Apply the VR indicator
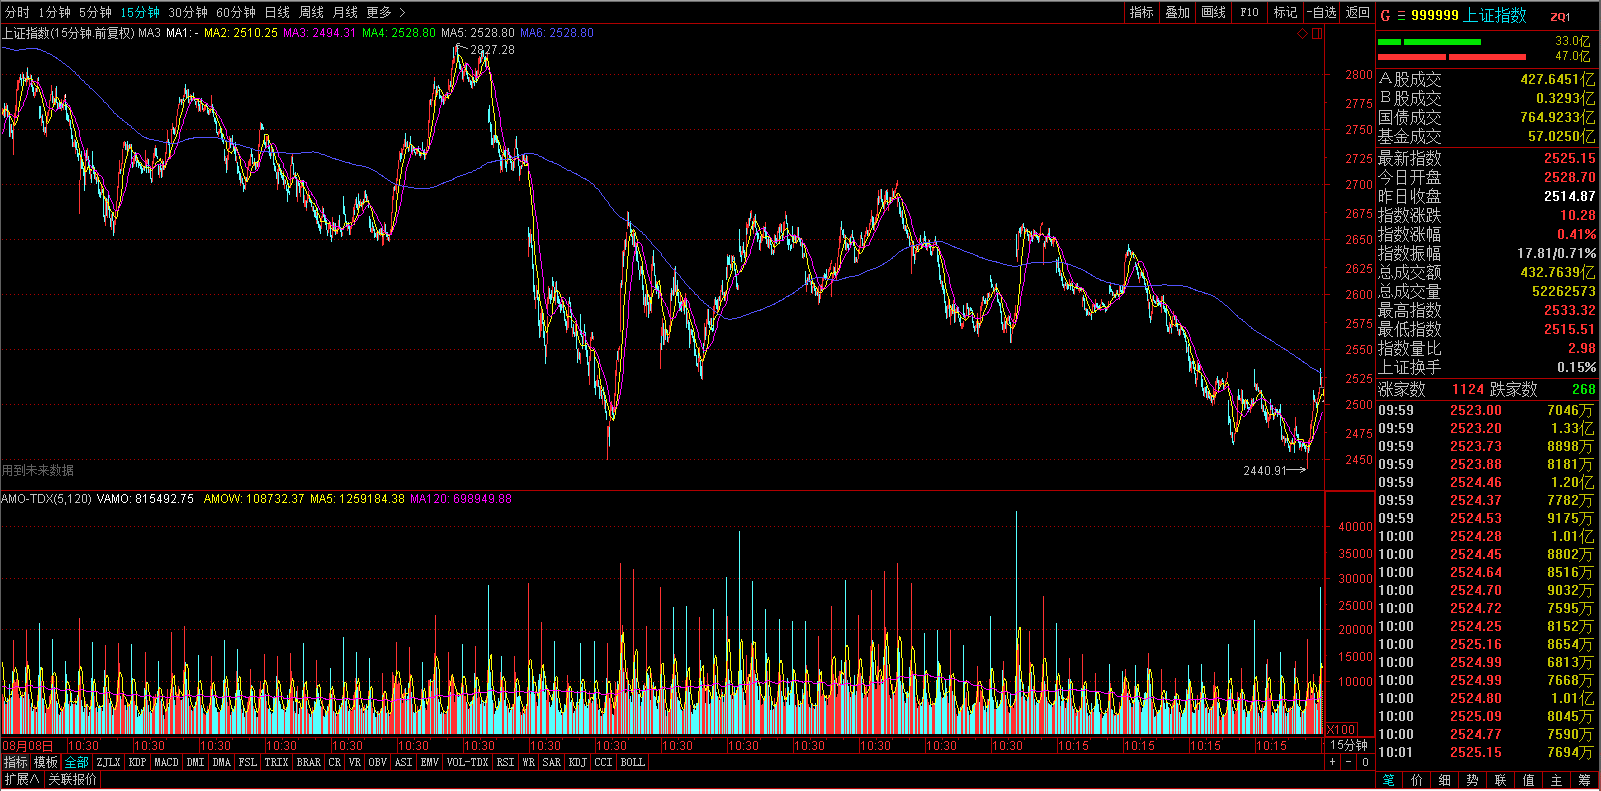 click(354, 762)
